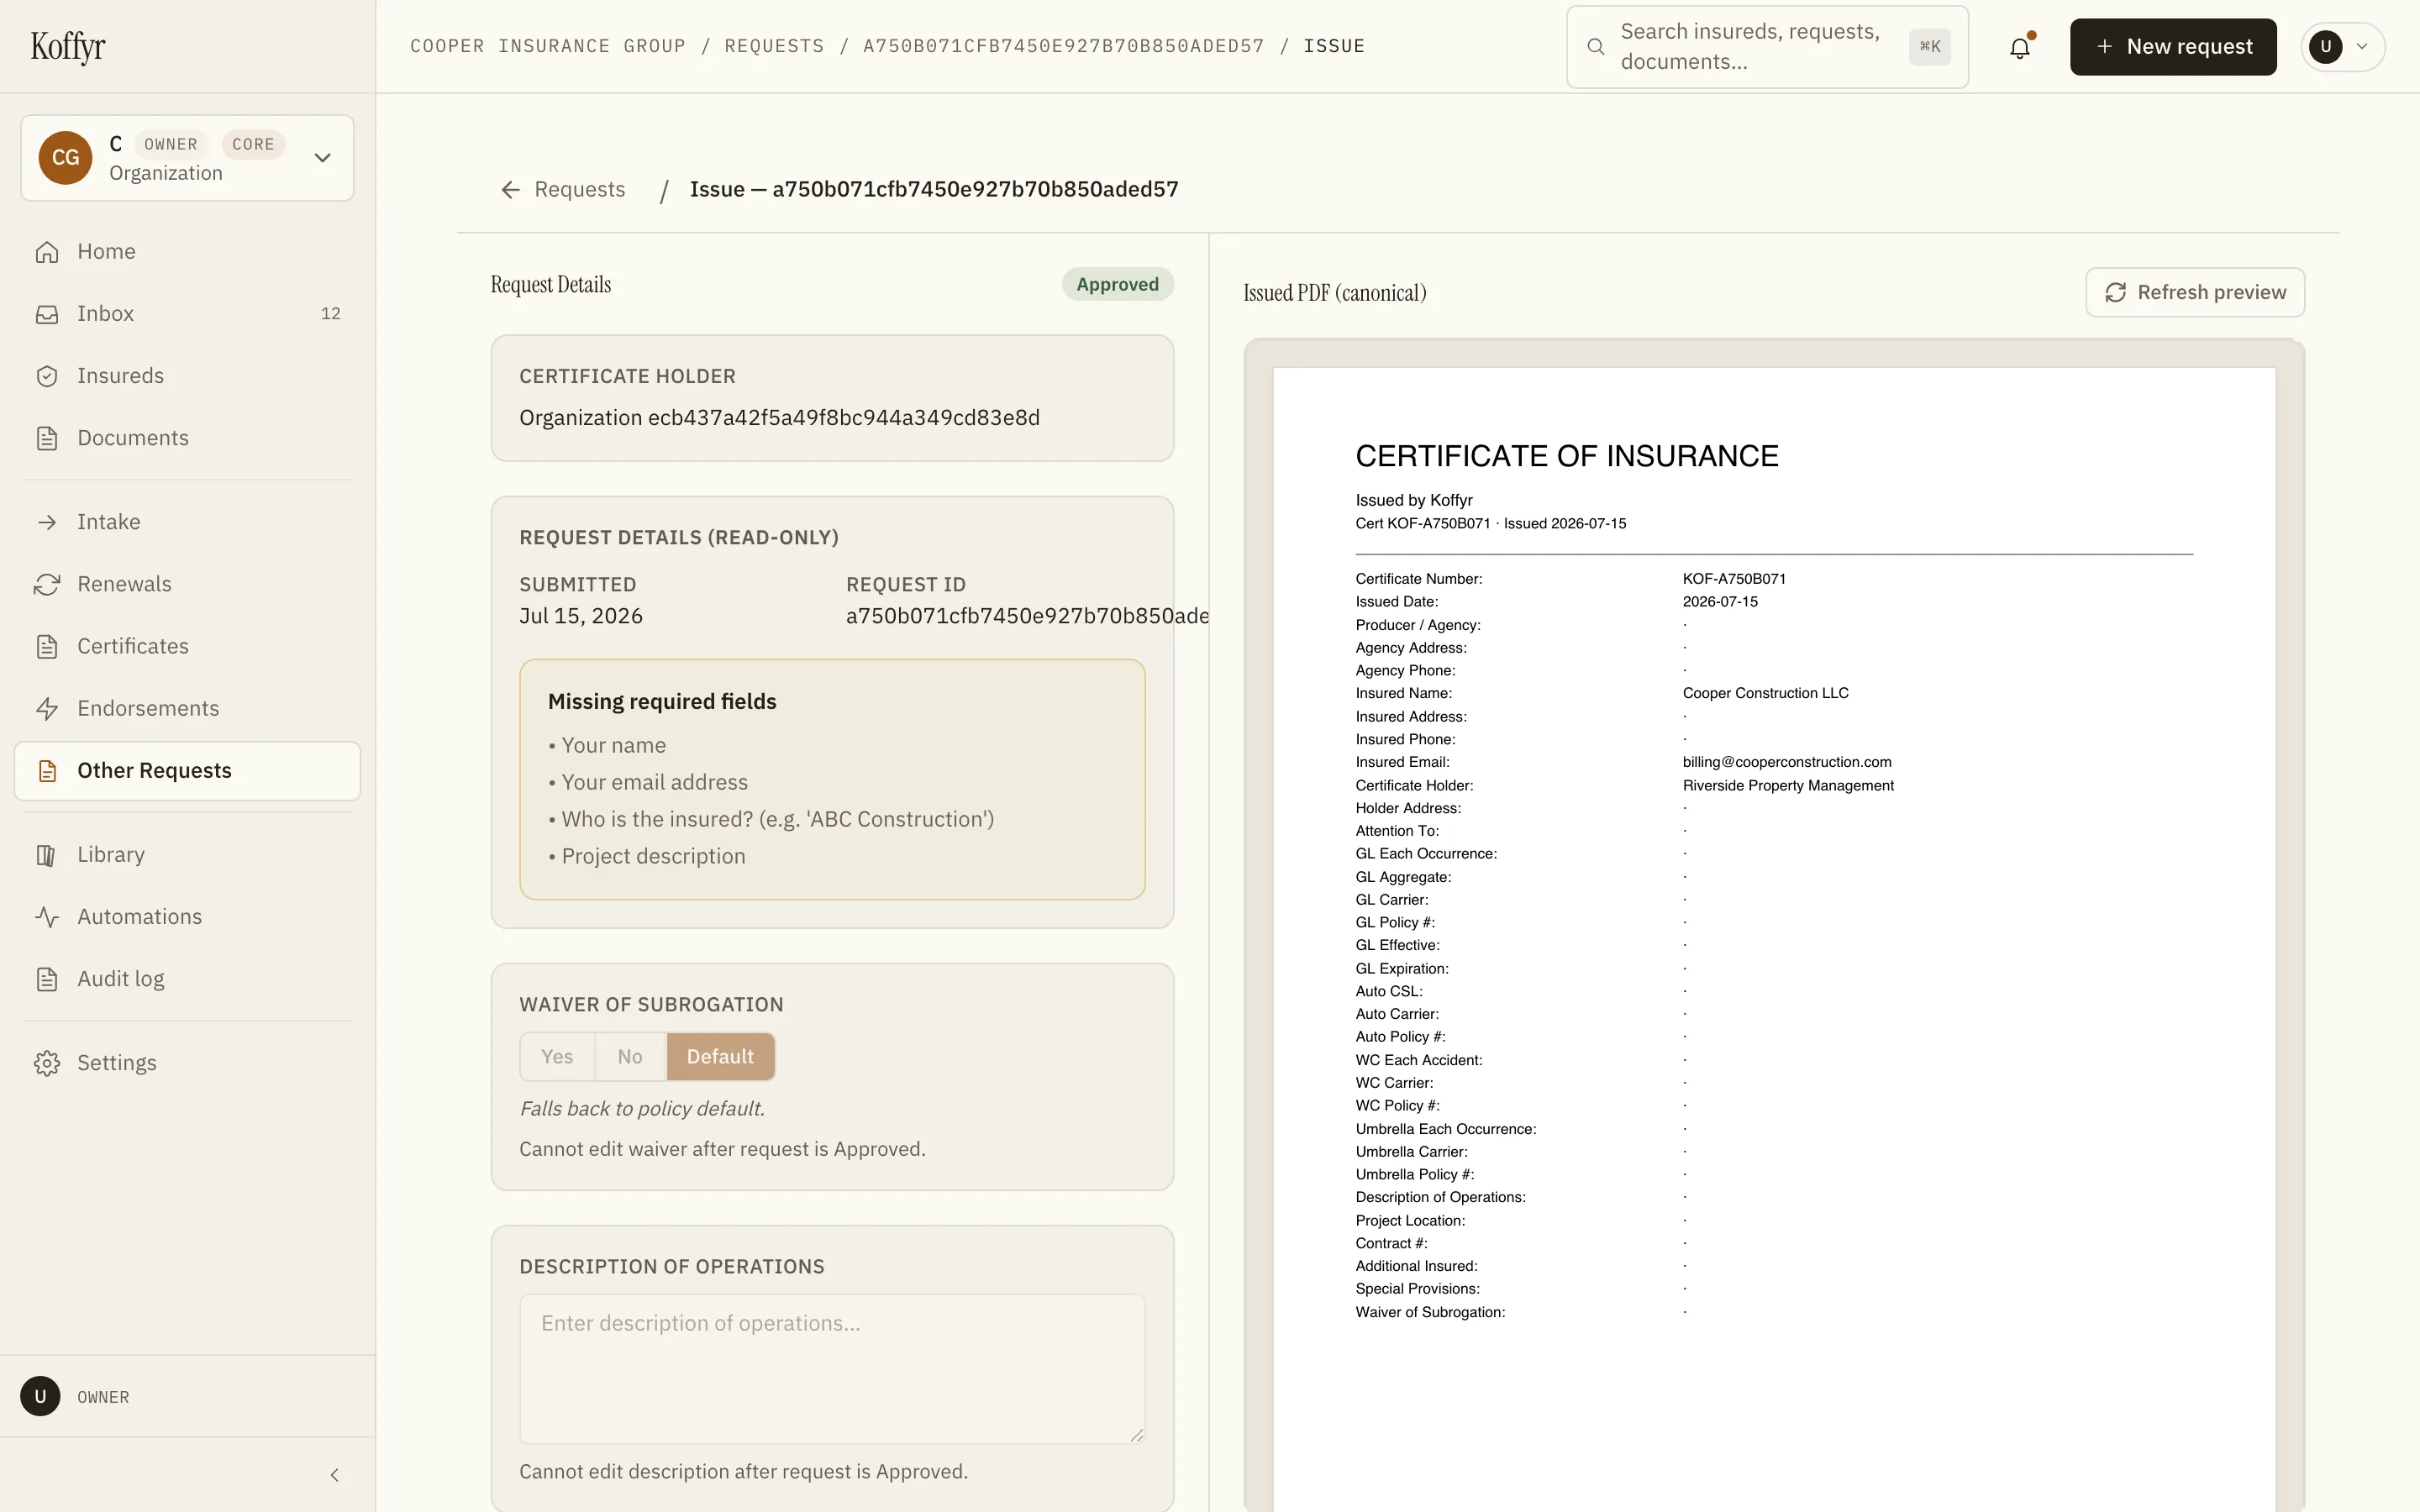Set waiver of subrogation to No
Screen dimensions: 2420x1512
coord(630,1057)
